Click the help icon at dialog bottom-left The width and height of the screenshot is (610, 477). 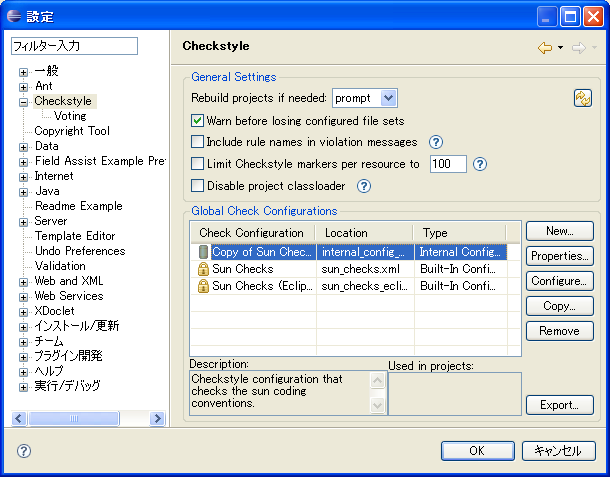click(24, 451)
